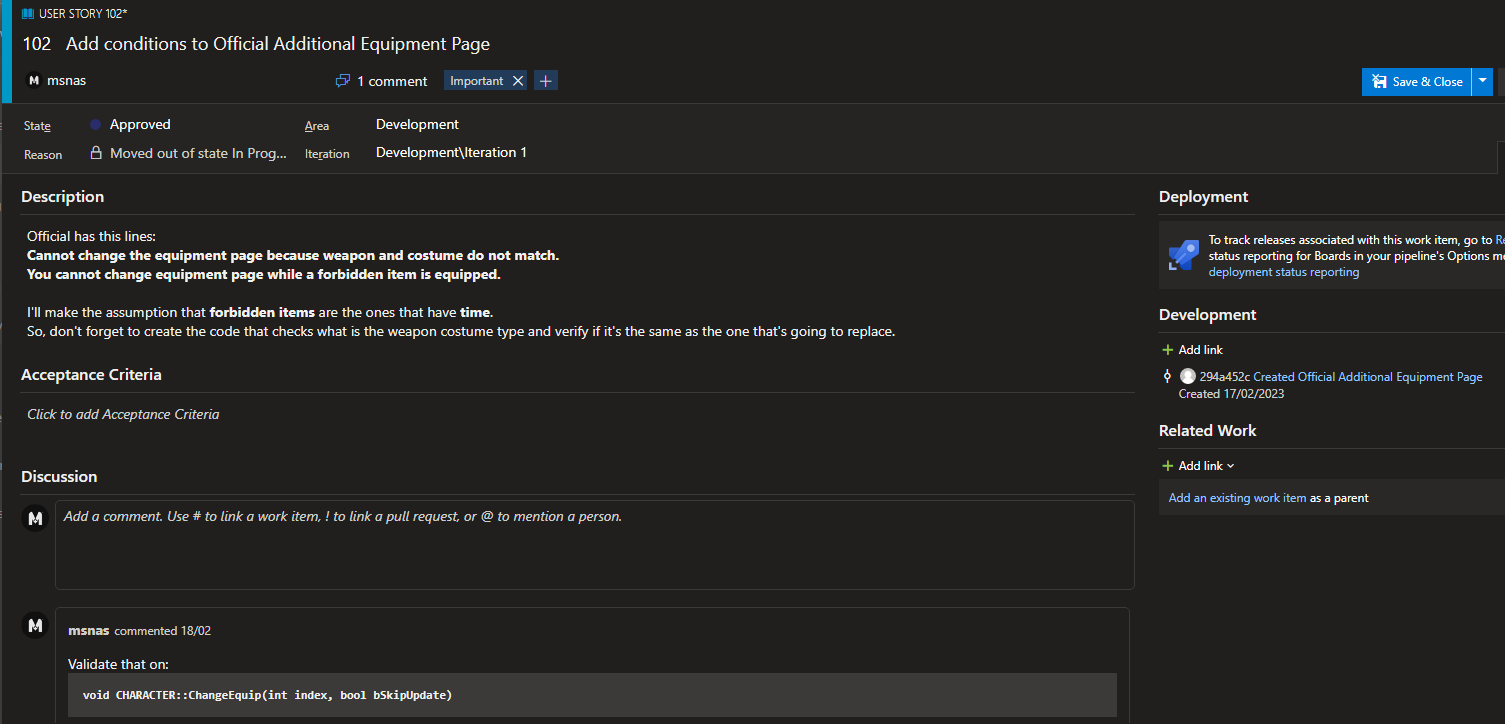Expand Add link under Related Work
The width and height of the screenshot is (1505, 724).
pyautogui.click(x=1199, y=466)
